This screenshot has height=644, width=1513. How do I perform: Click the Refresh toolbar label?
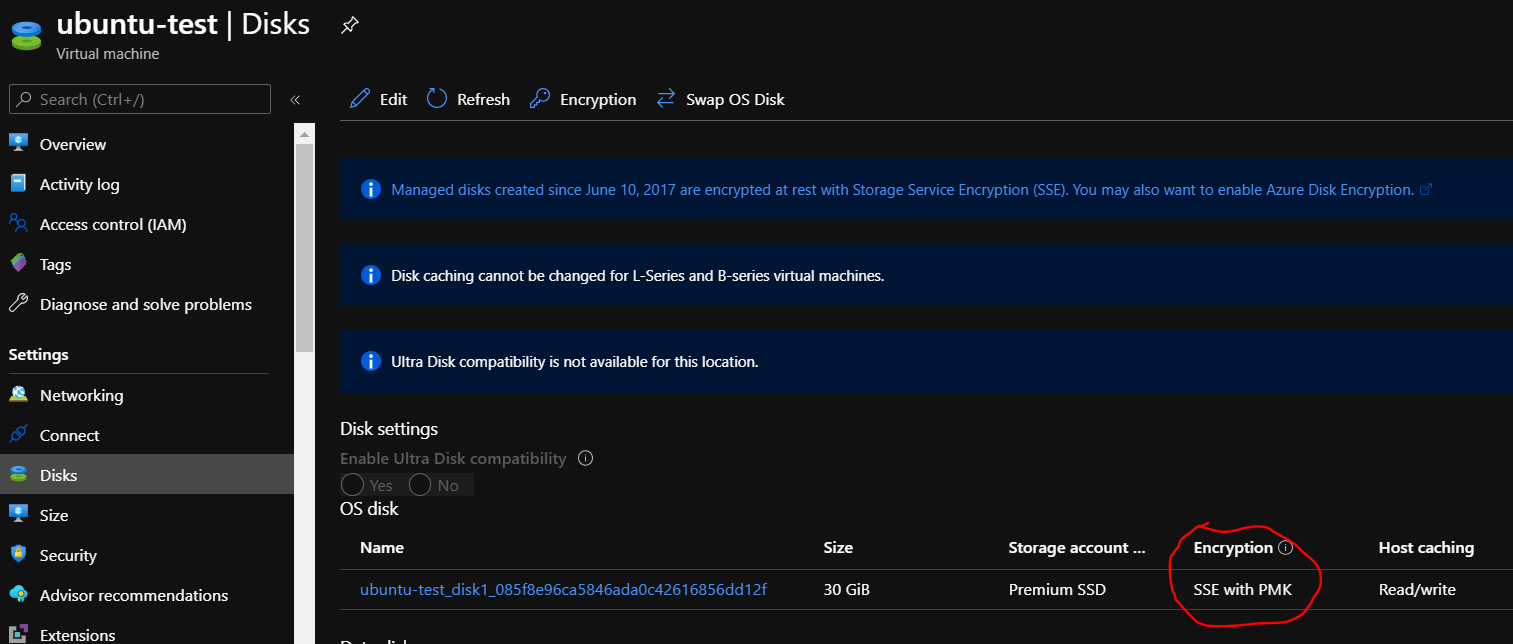[x=483, y=100]
